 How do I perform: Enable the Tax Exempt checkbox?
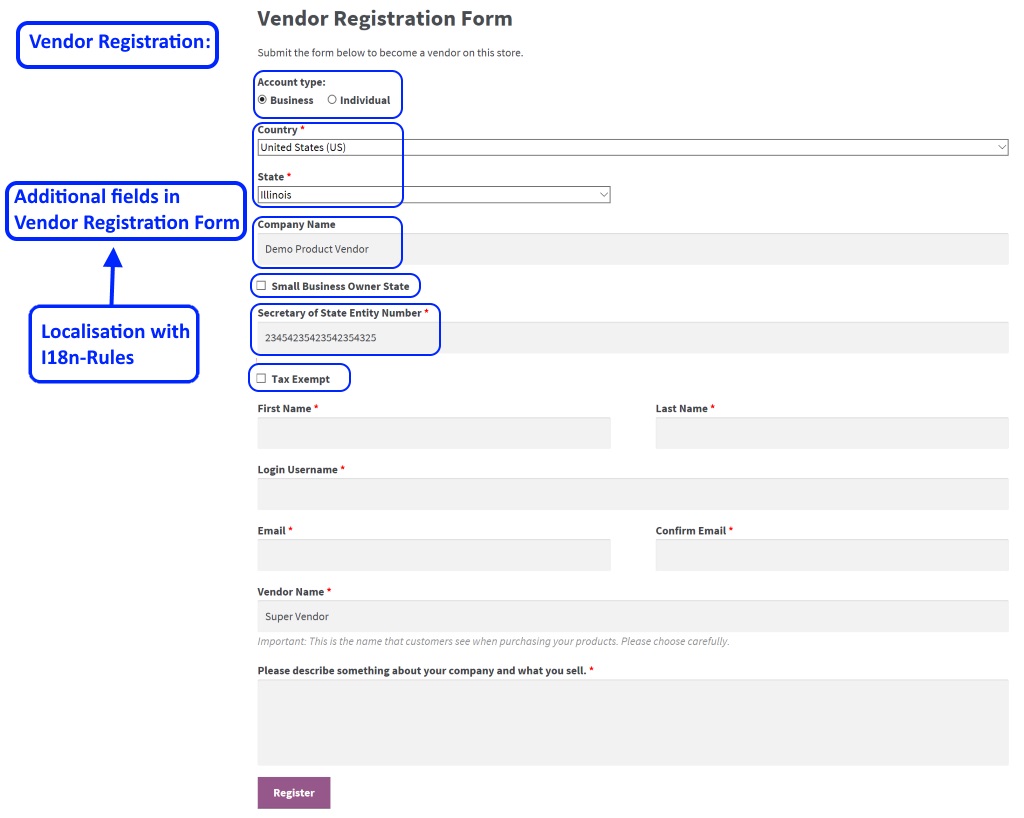tap(261, 379)
